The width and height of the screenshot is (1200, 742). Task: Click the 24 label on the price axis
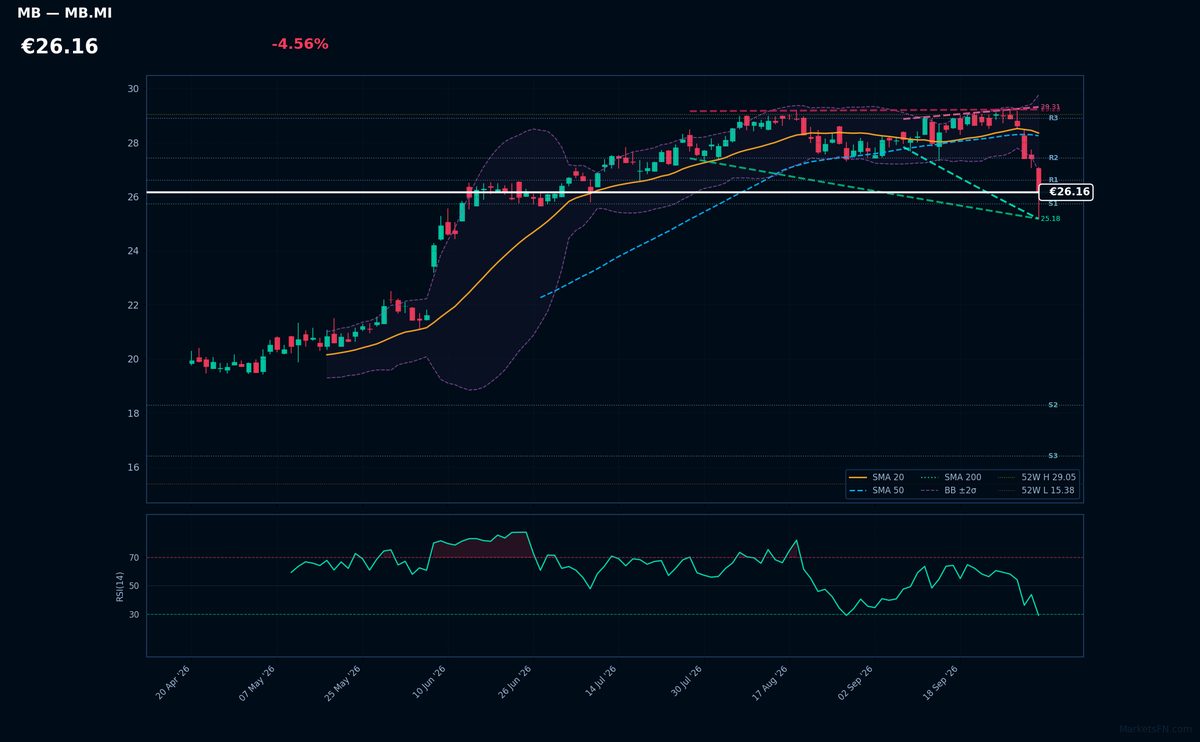(133, 251)
